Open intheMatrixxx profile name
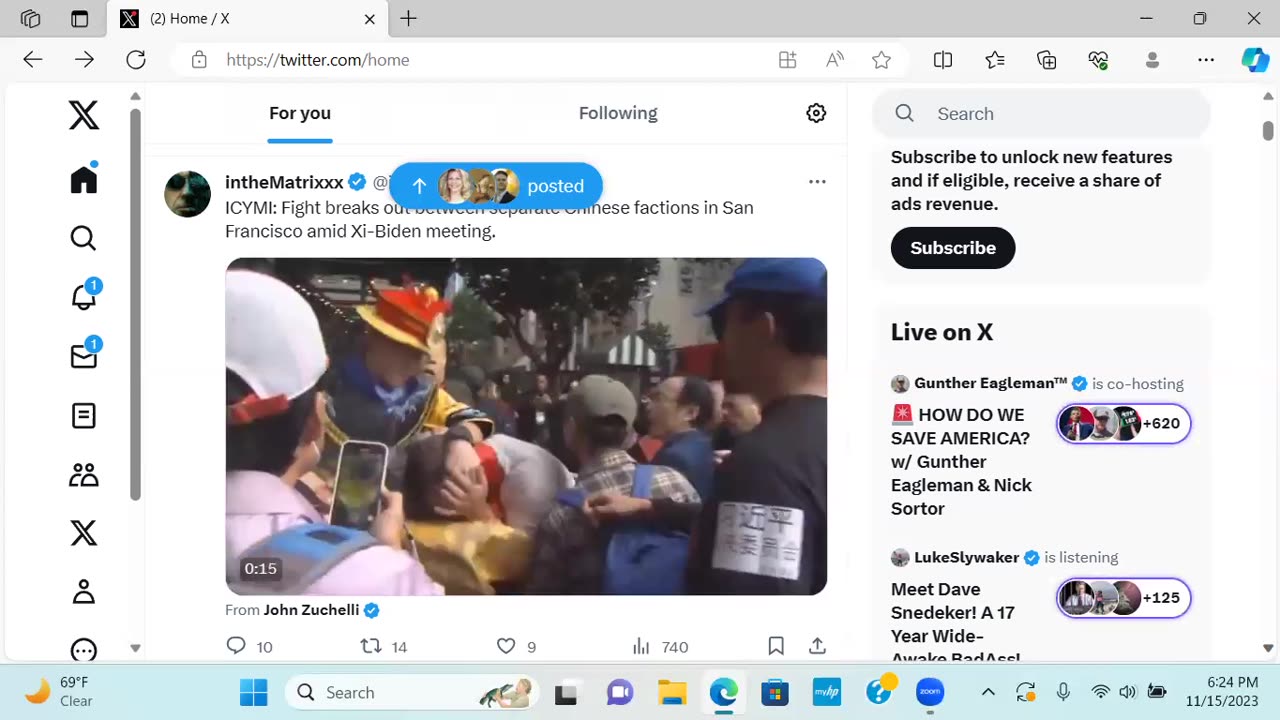This screenshot has width=1280, height=720. coord(284,182)
